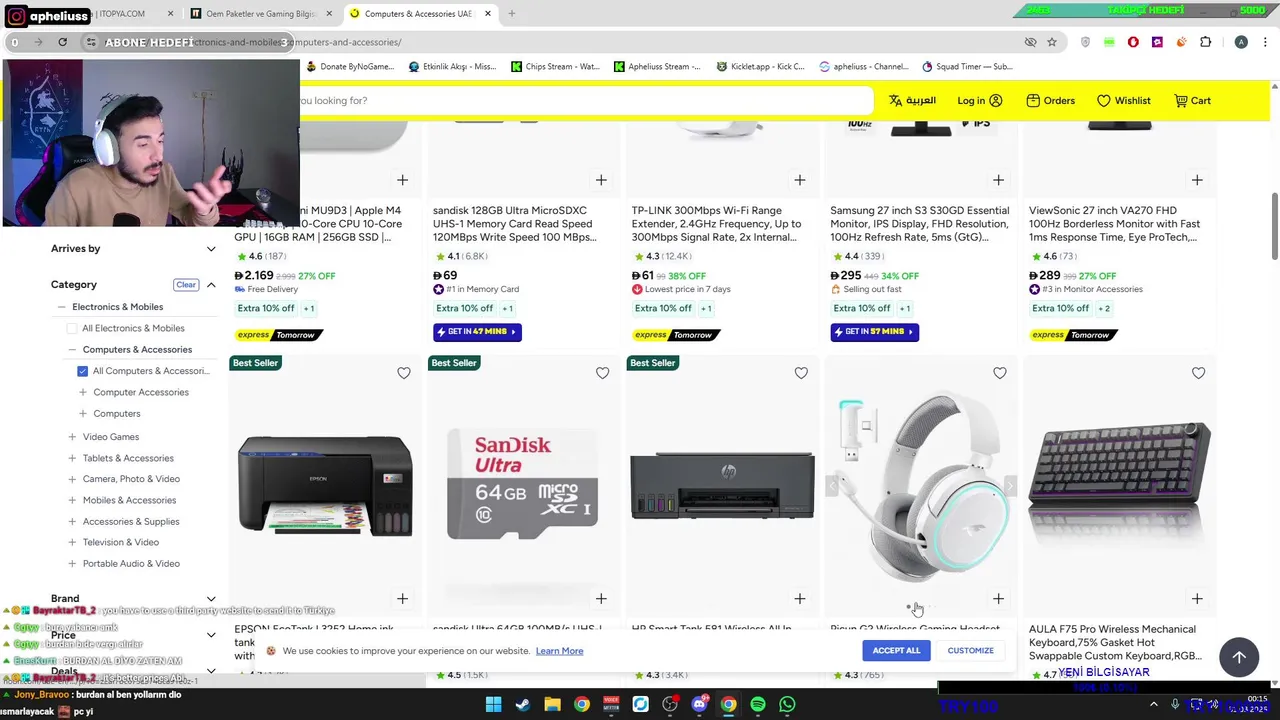Add TP-LINK range extender to cart
Viewport: 1280px width, 720px height.
800,180
